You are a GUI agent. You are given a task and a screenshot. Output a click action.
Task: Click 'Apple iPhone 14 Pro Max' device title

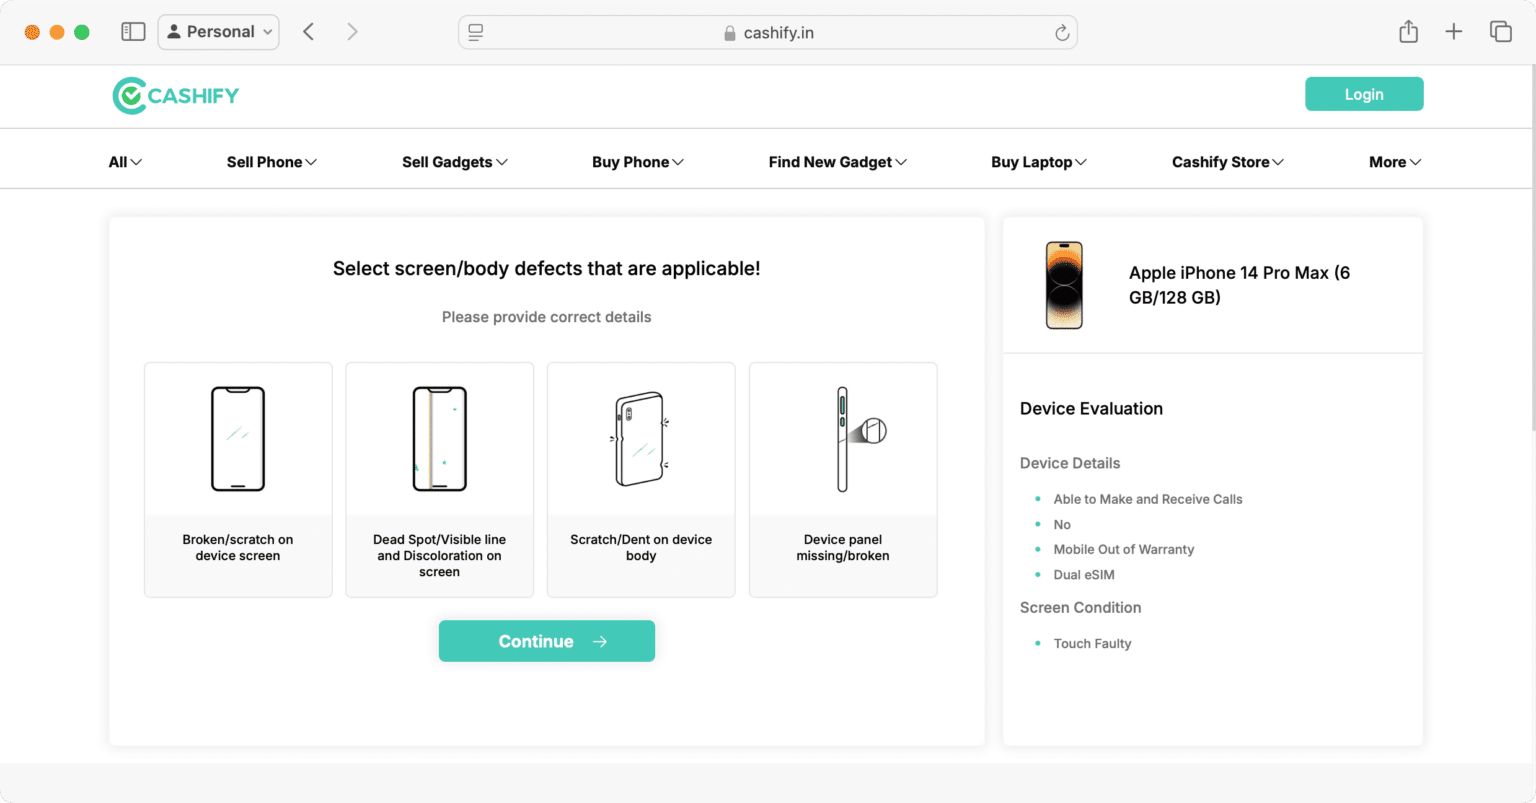1239,285
